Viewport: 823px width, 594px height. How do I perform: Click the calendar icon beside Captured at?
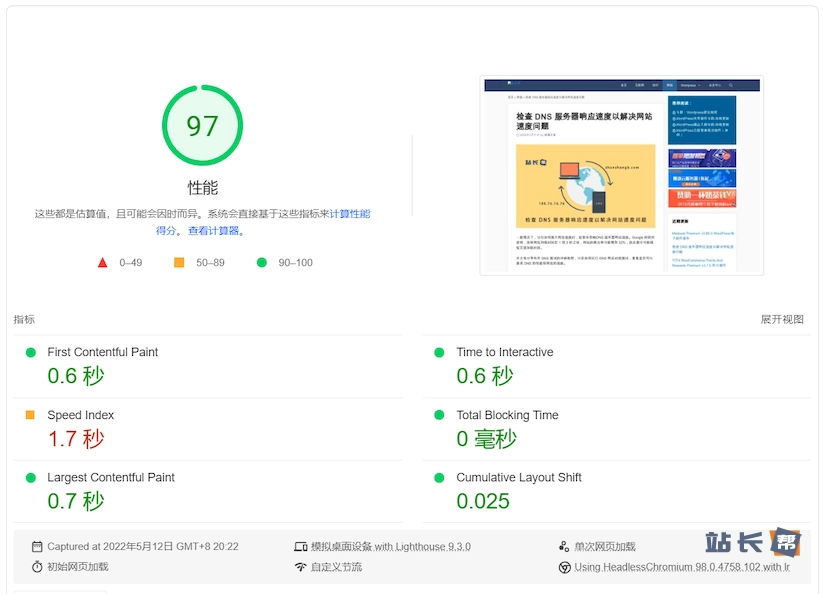point(37,547)
